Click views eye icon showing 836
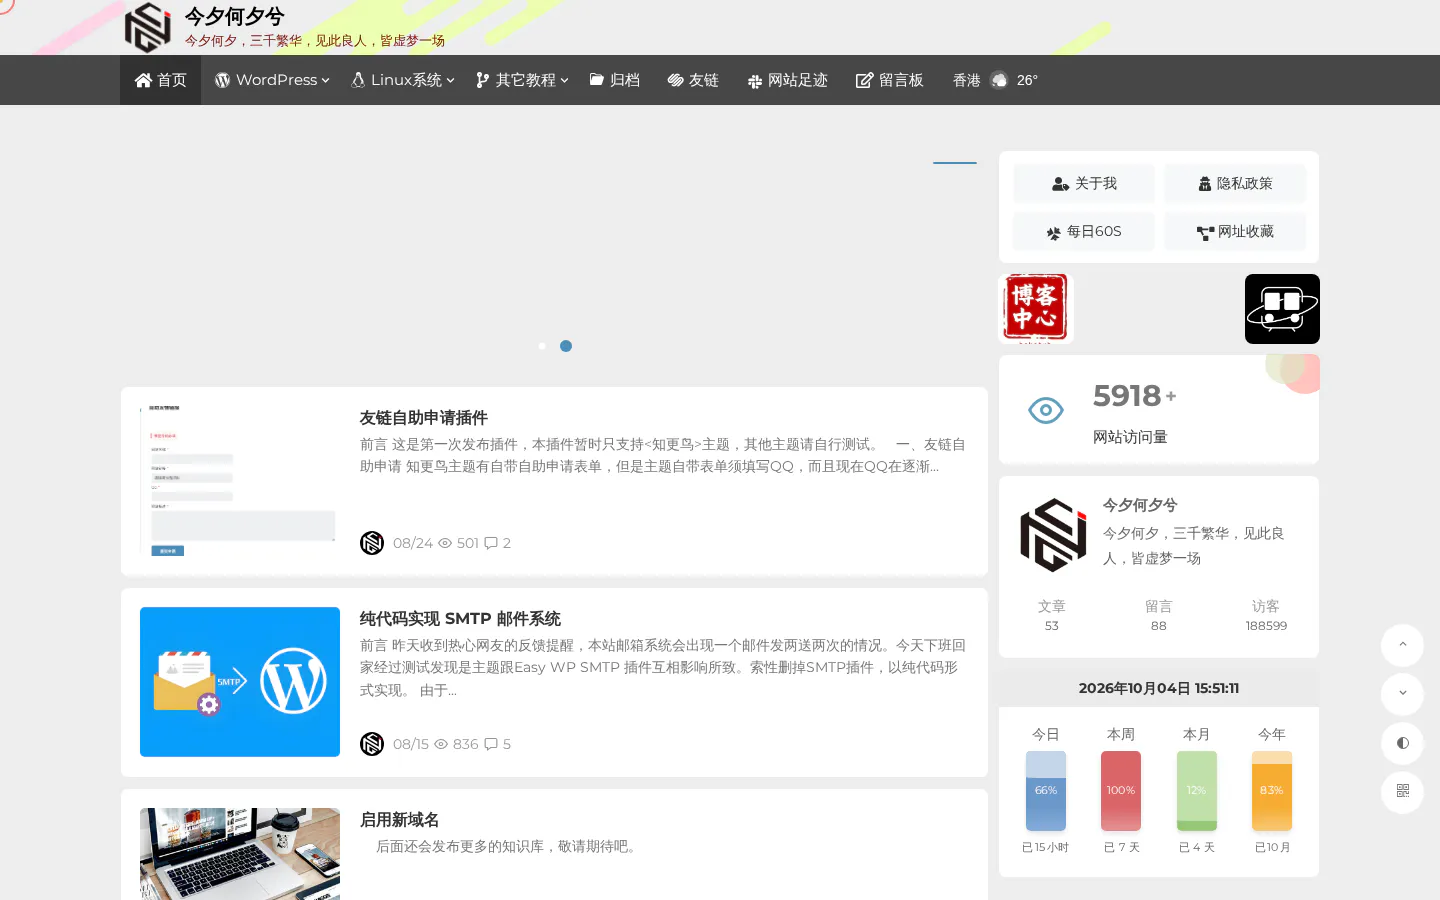Screen dimensions: 1440x900 coord(441,744)
